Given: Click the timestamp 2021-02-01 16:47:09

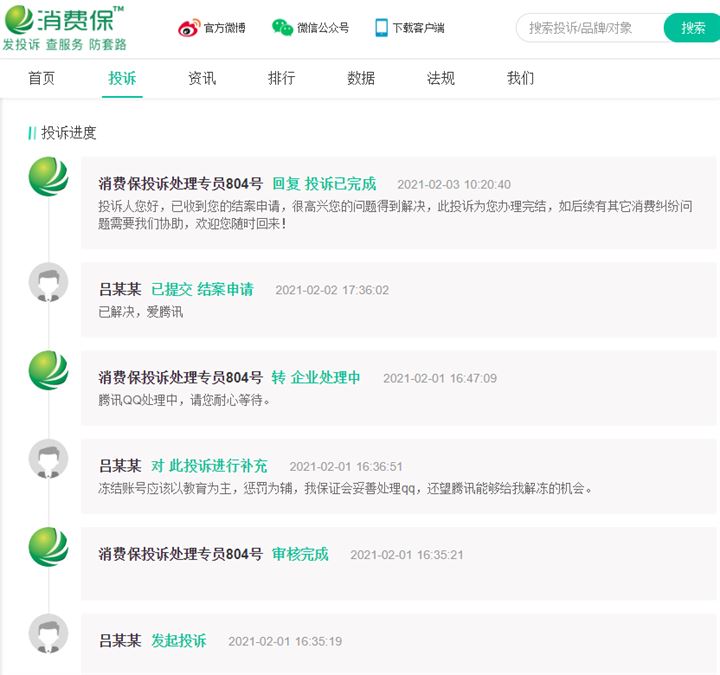Looking at the screenshot, I should tap(440, 378).
